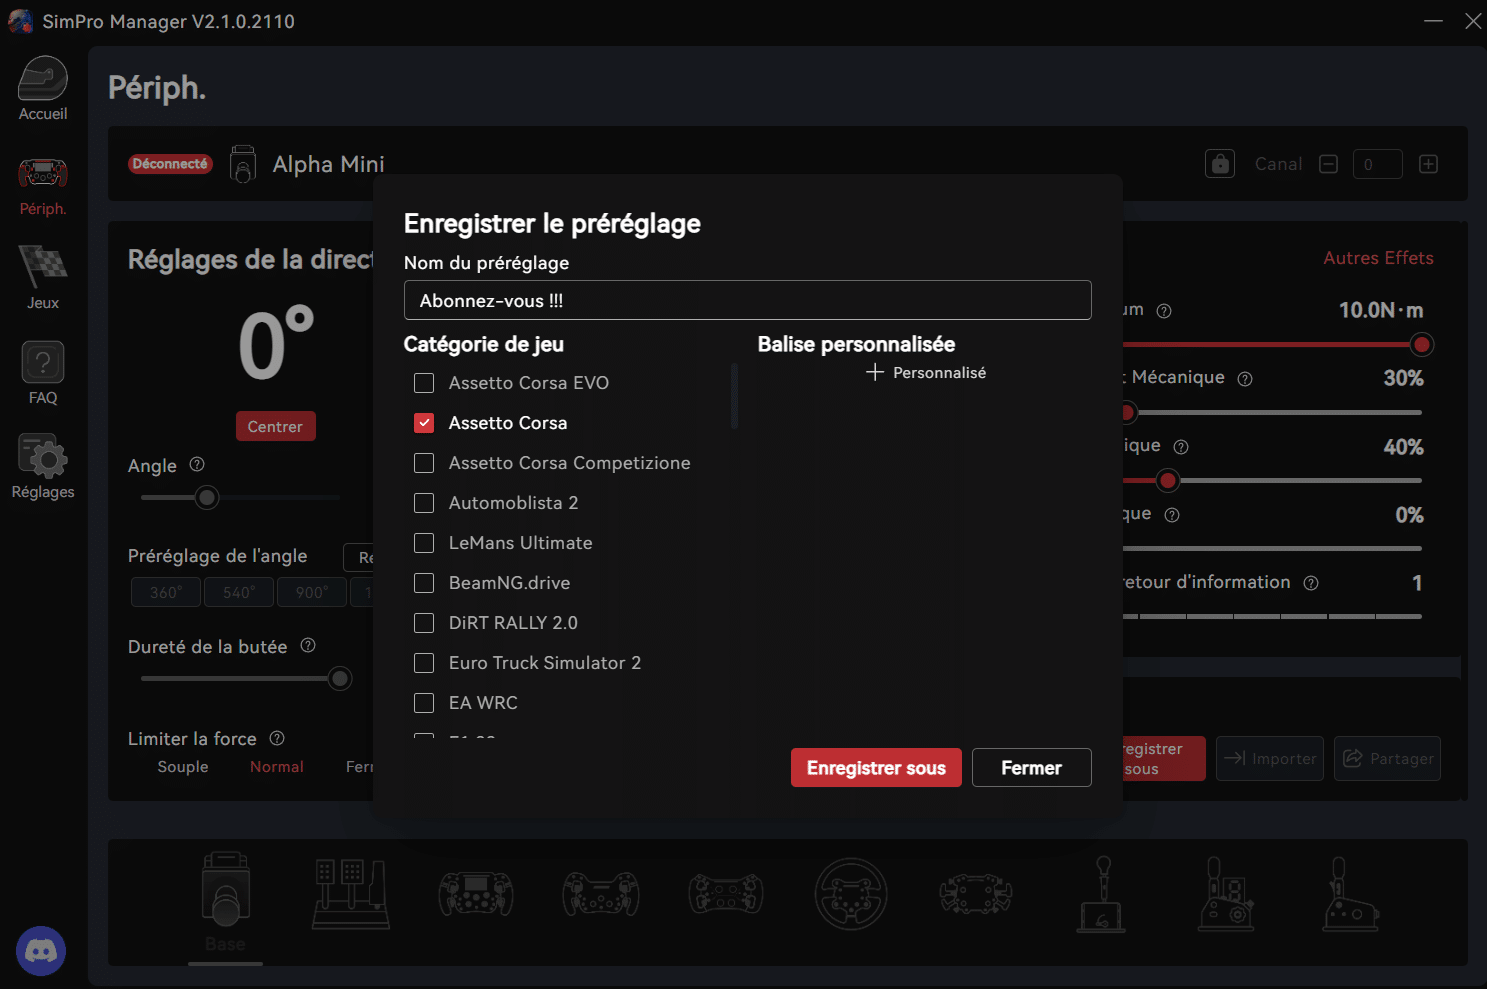This screenshot has width=1487, height=989.
Task: Check the LeMans Ultimate box
Action: (x=424, y=543)
